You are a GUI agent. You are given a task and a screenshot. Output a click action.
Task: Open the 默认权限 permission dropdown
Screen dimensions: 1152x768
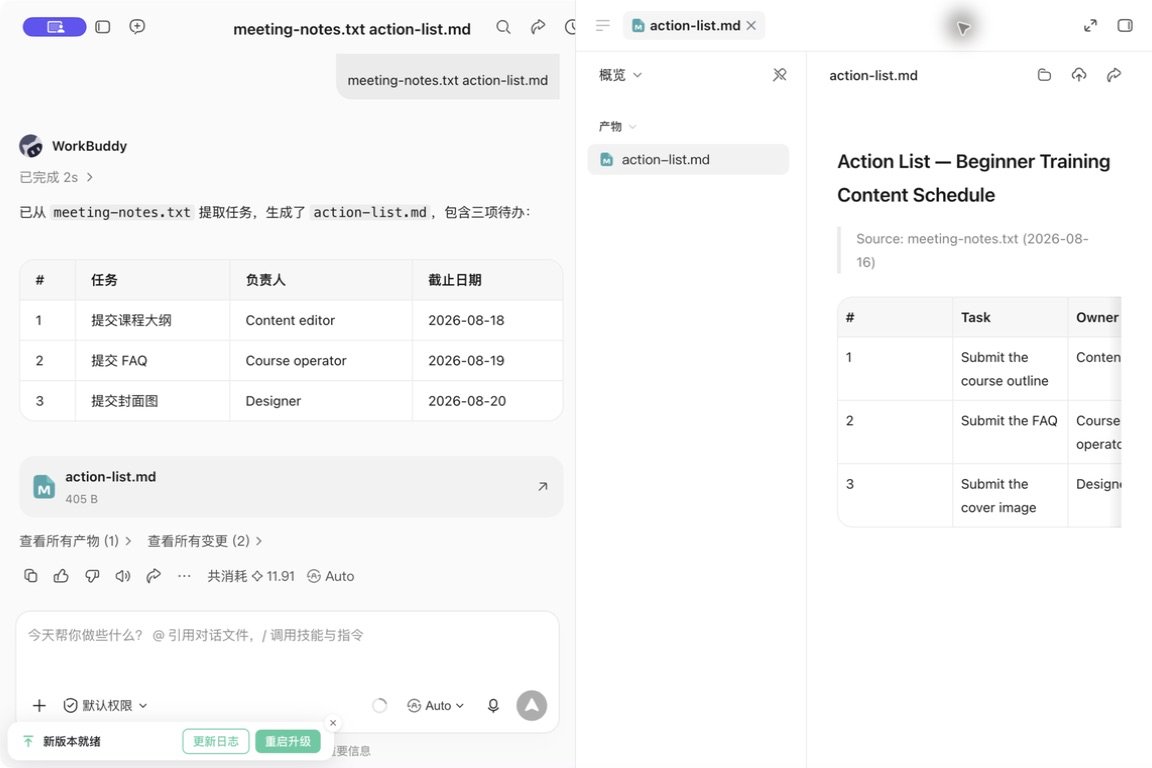(106, 706)
